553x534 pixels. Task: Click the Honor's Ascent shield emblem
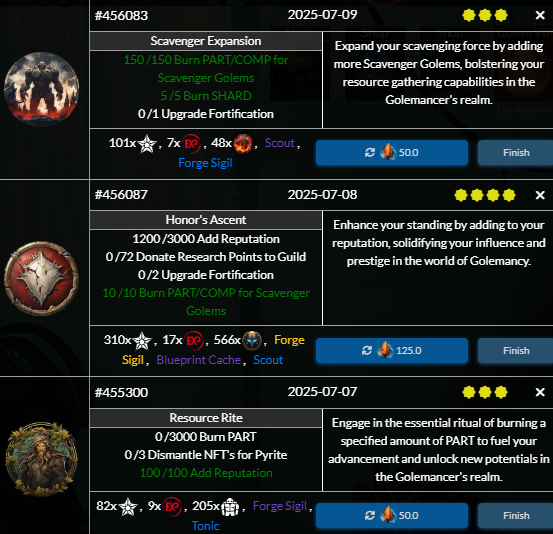[42, 278]
